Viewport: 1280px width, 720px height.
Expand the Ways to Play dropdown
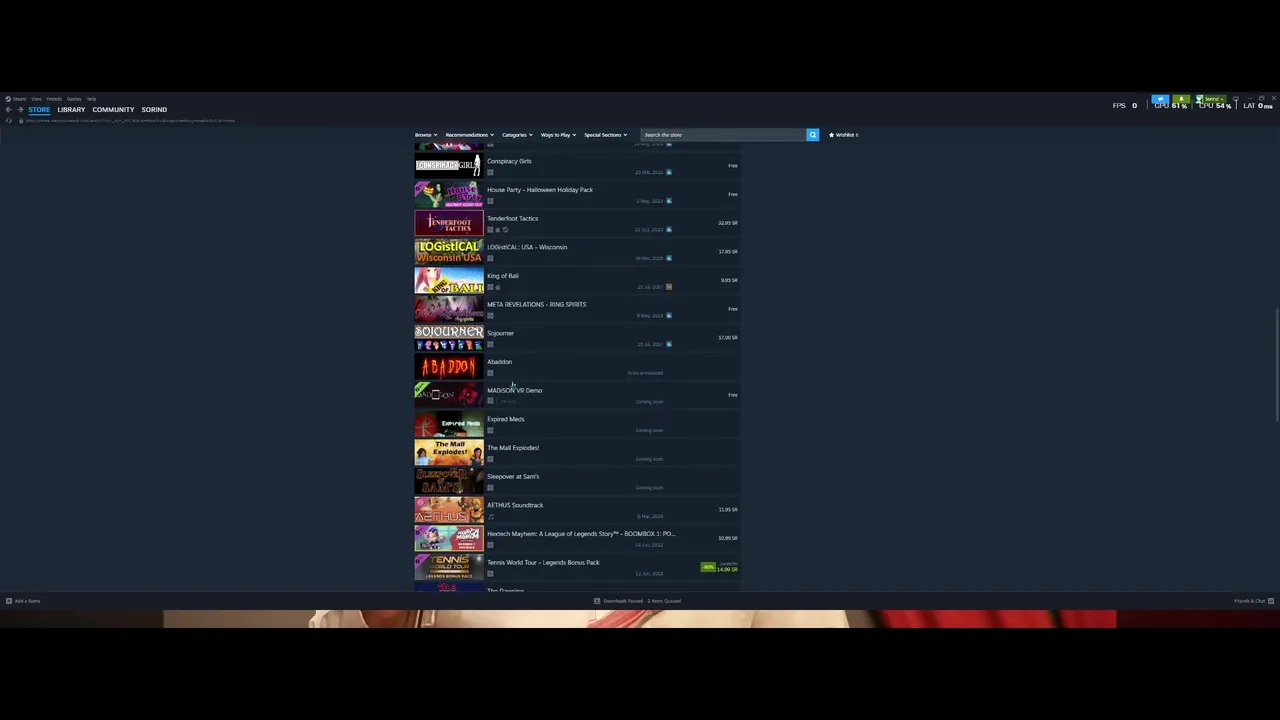click(x=558, y=135)
